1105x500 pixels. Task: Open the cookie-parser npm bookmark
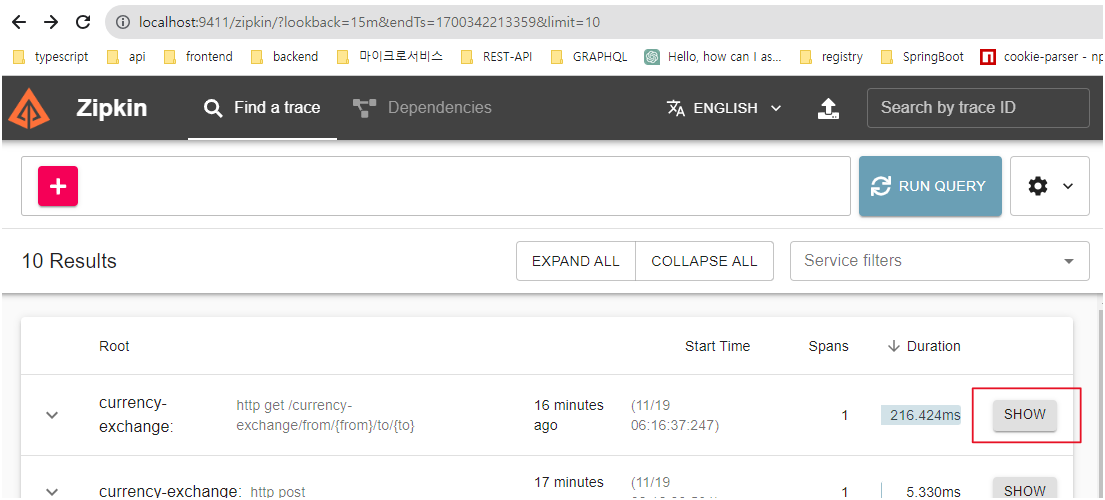1042,57
